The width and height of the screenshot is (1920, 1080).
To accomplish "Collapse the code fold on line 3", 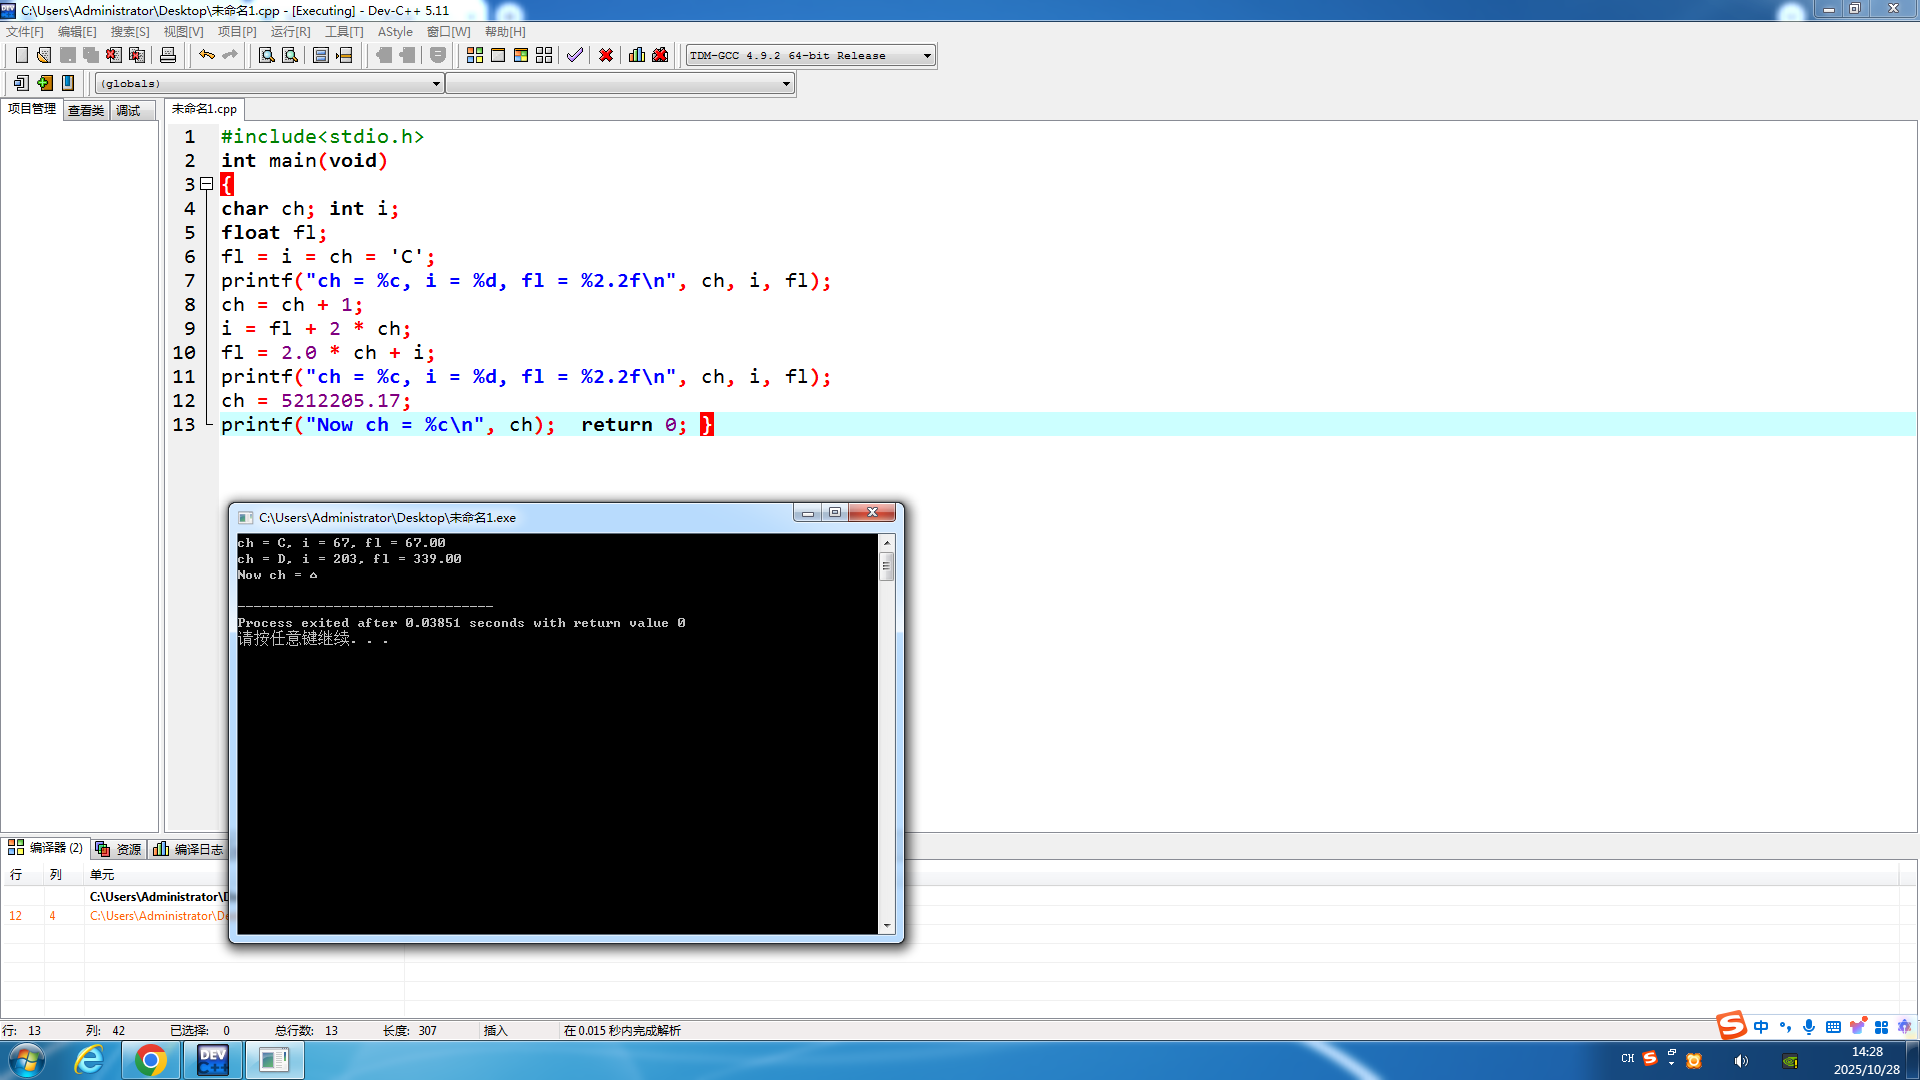I will pyautogui.click(x=207, y=184).
